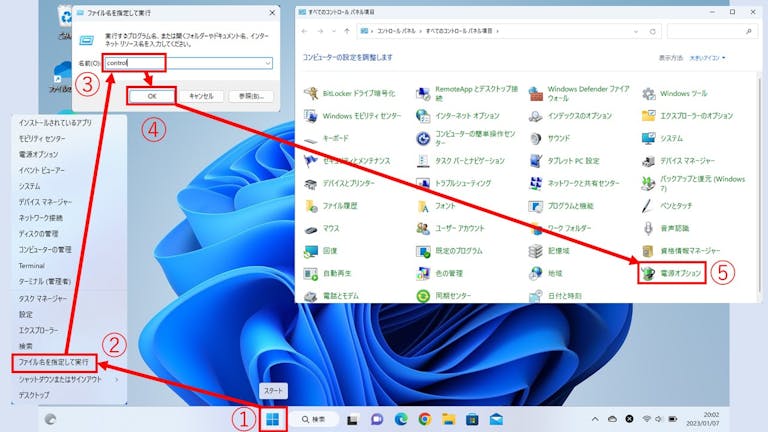Open 自動再生 item

point(328,273)
